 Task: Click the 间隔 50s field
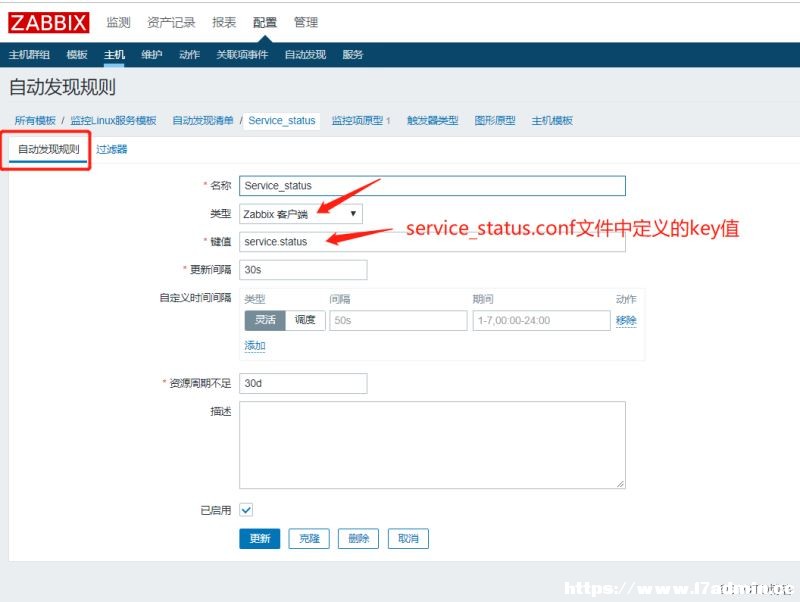pyautogui.click(x=398, y=320)
